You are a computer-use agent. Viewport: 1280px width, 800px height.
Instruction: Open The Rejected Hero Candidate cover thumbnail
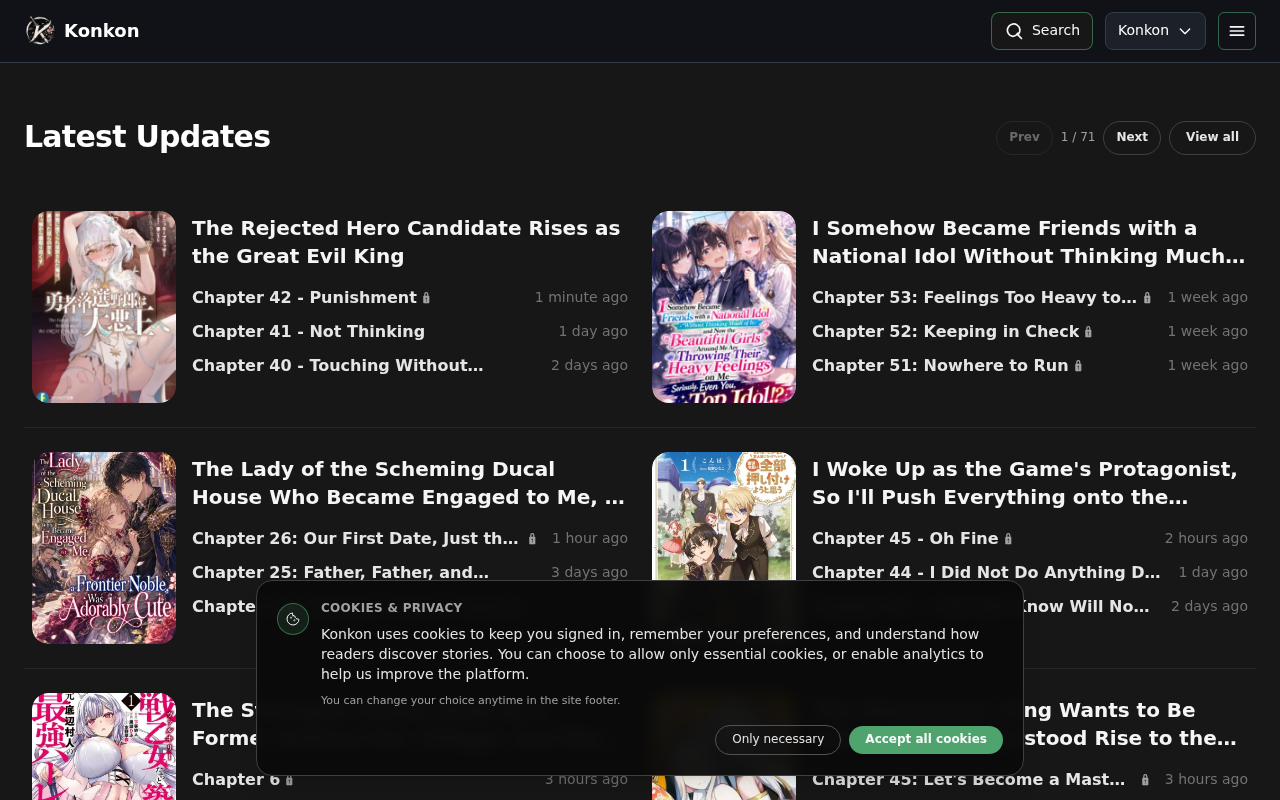coord(104,307)
